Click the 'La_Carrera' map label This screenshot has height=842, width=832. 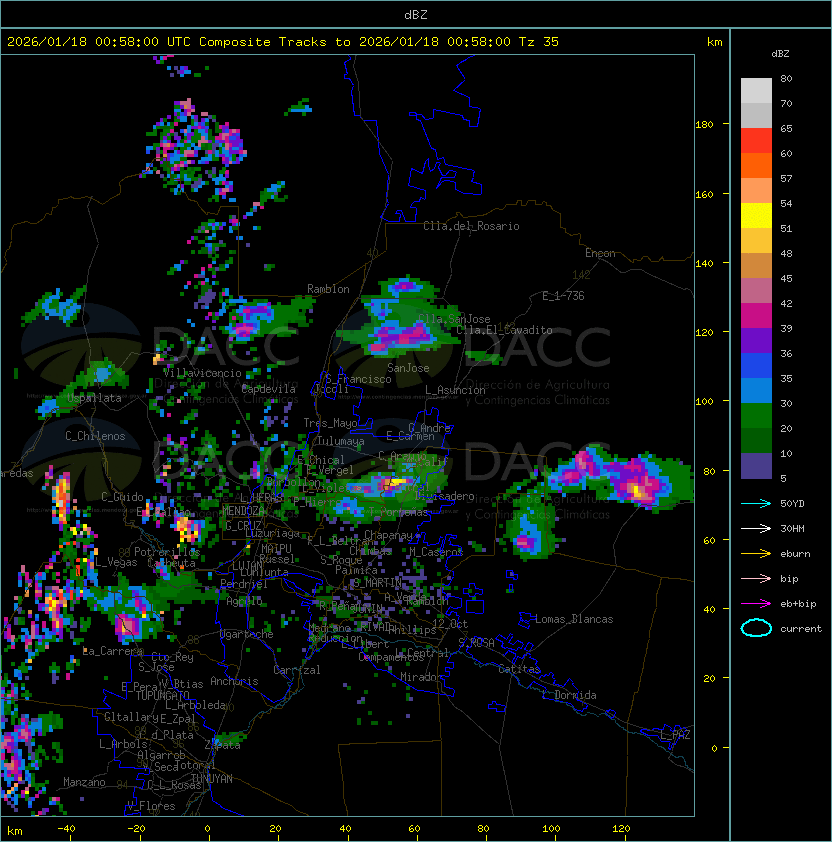(113, 651)
